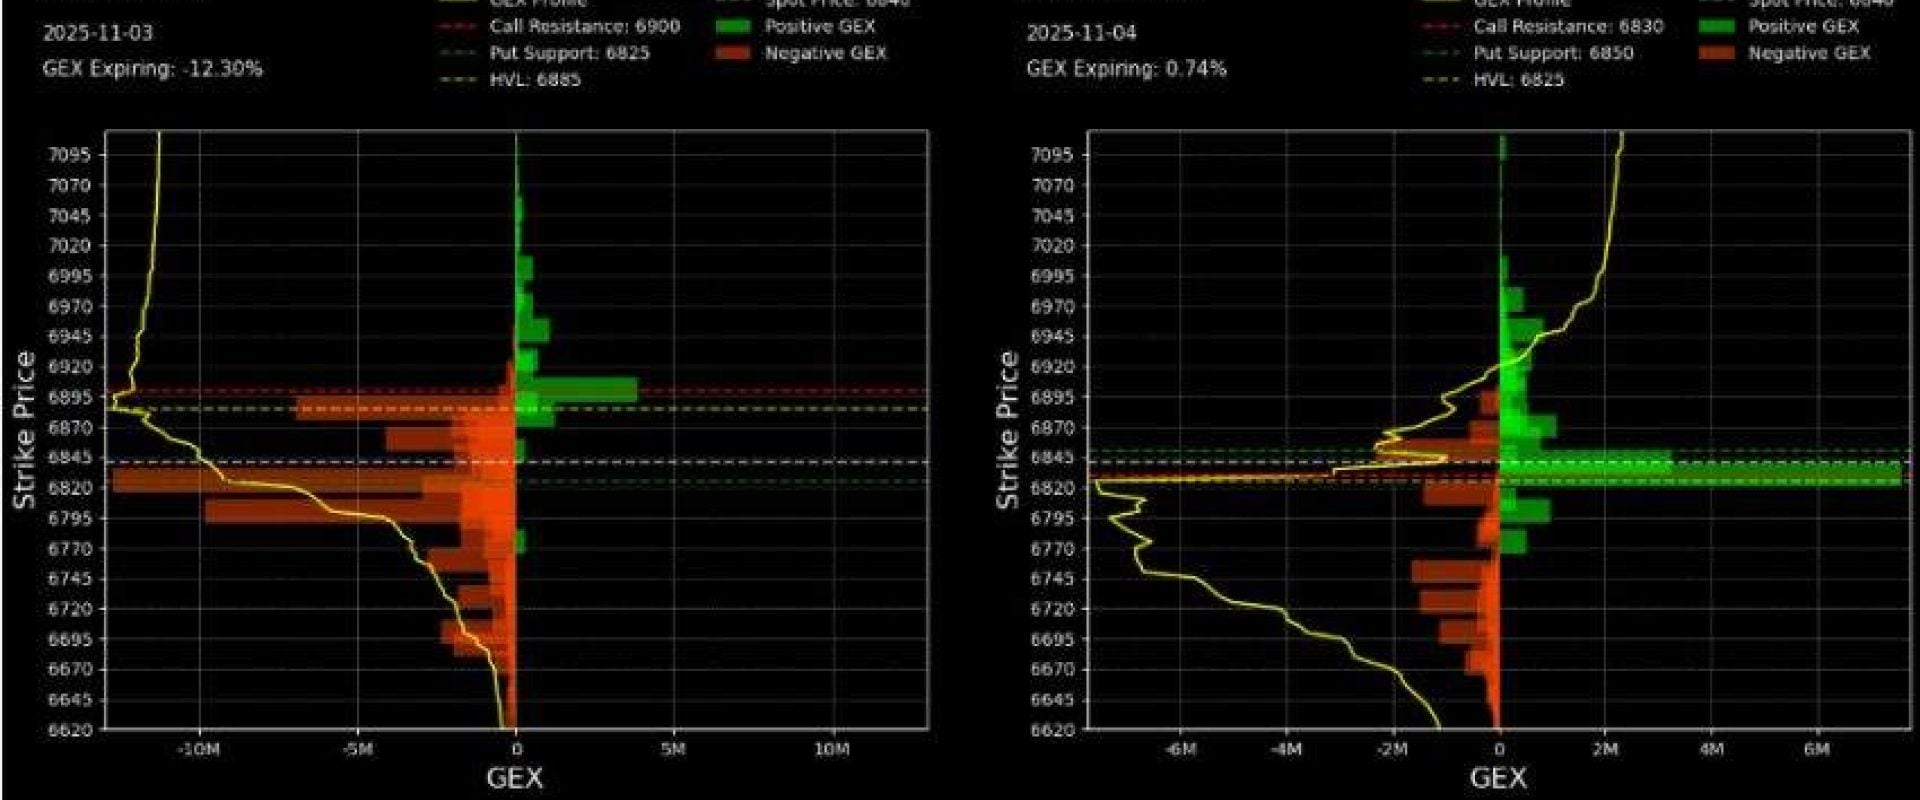Click the HVL: 6825 legend label
The height and width of the screenshot is (800, 1920).
[x=1518, y=79]
